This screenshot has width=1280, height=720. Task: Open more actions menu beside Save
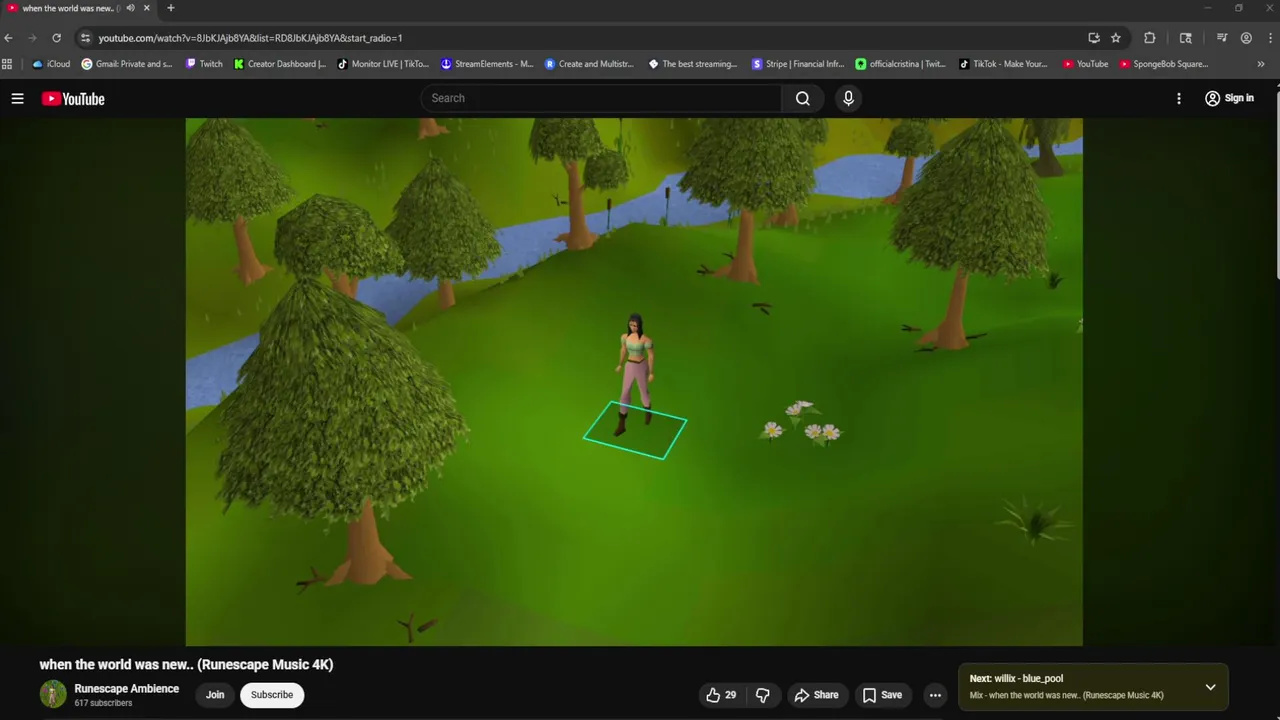[x=935, y=695]
